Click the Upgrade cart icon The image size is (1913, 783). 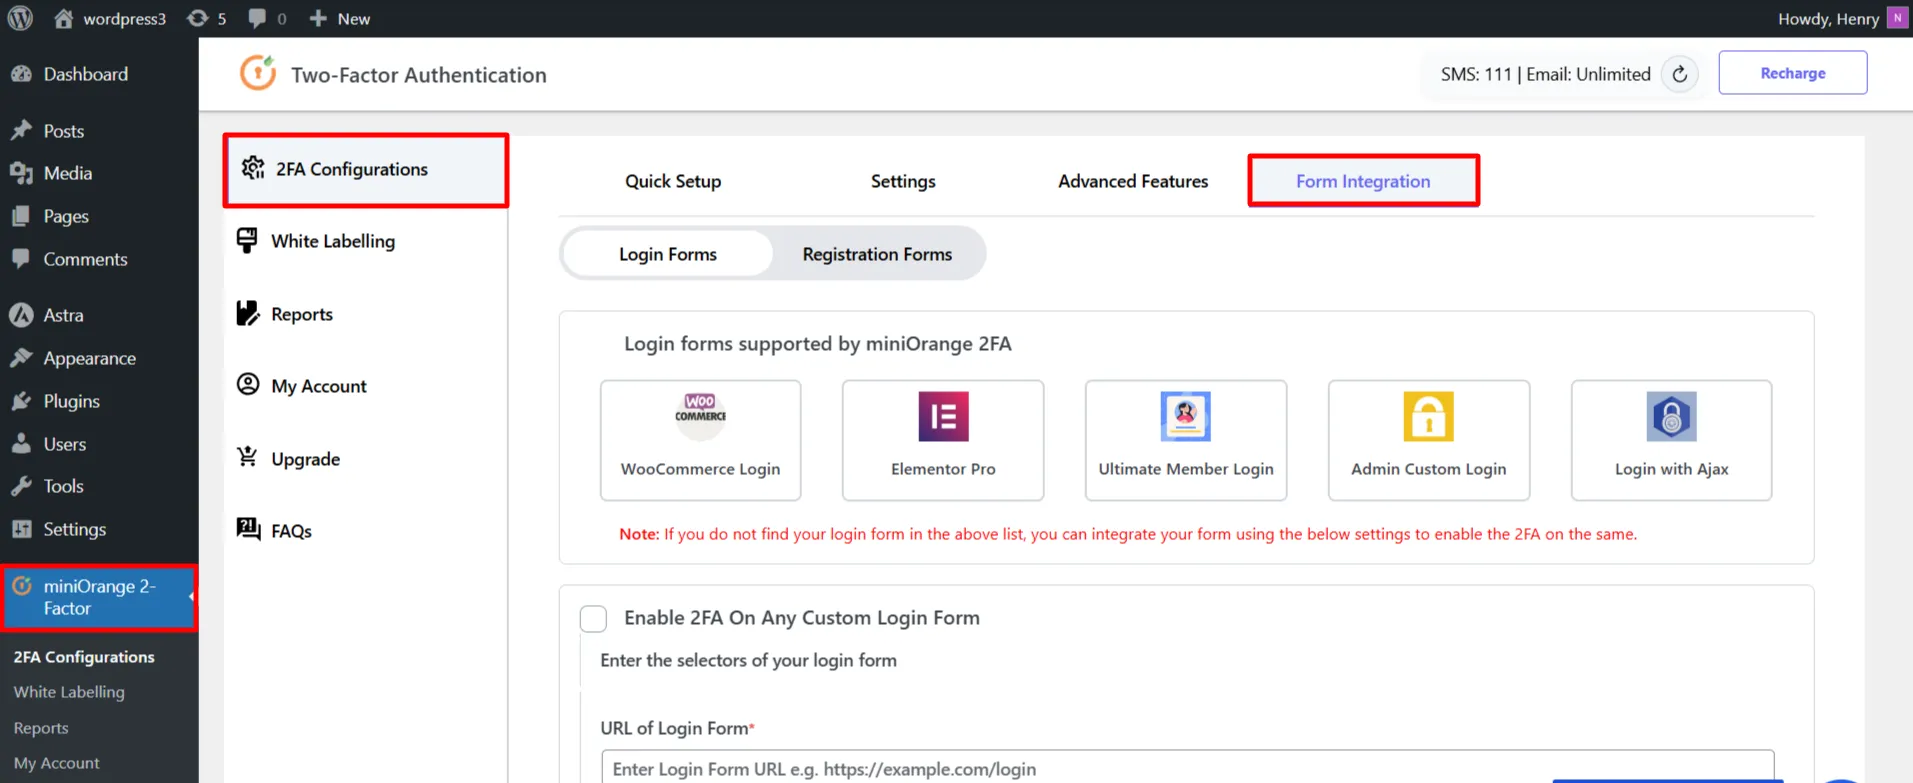click(x=247, y=457)
